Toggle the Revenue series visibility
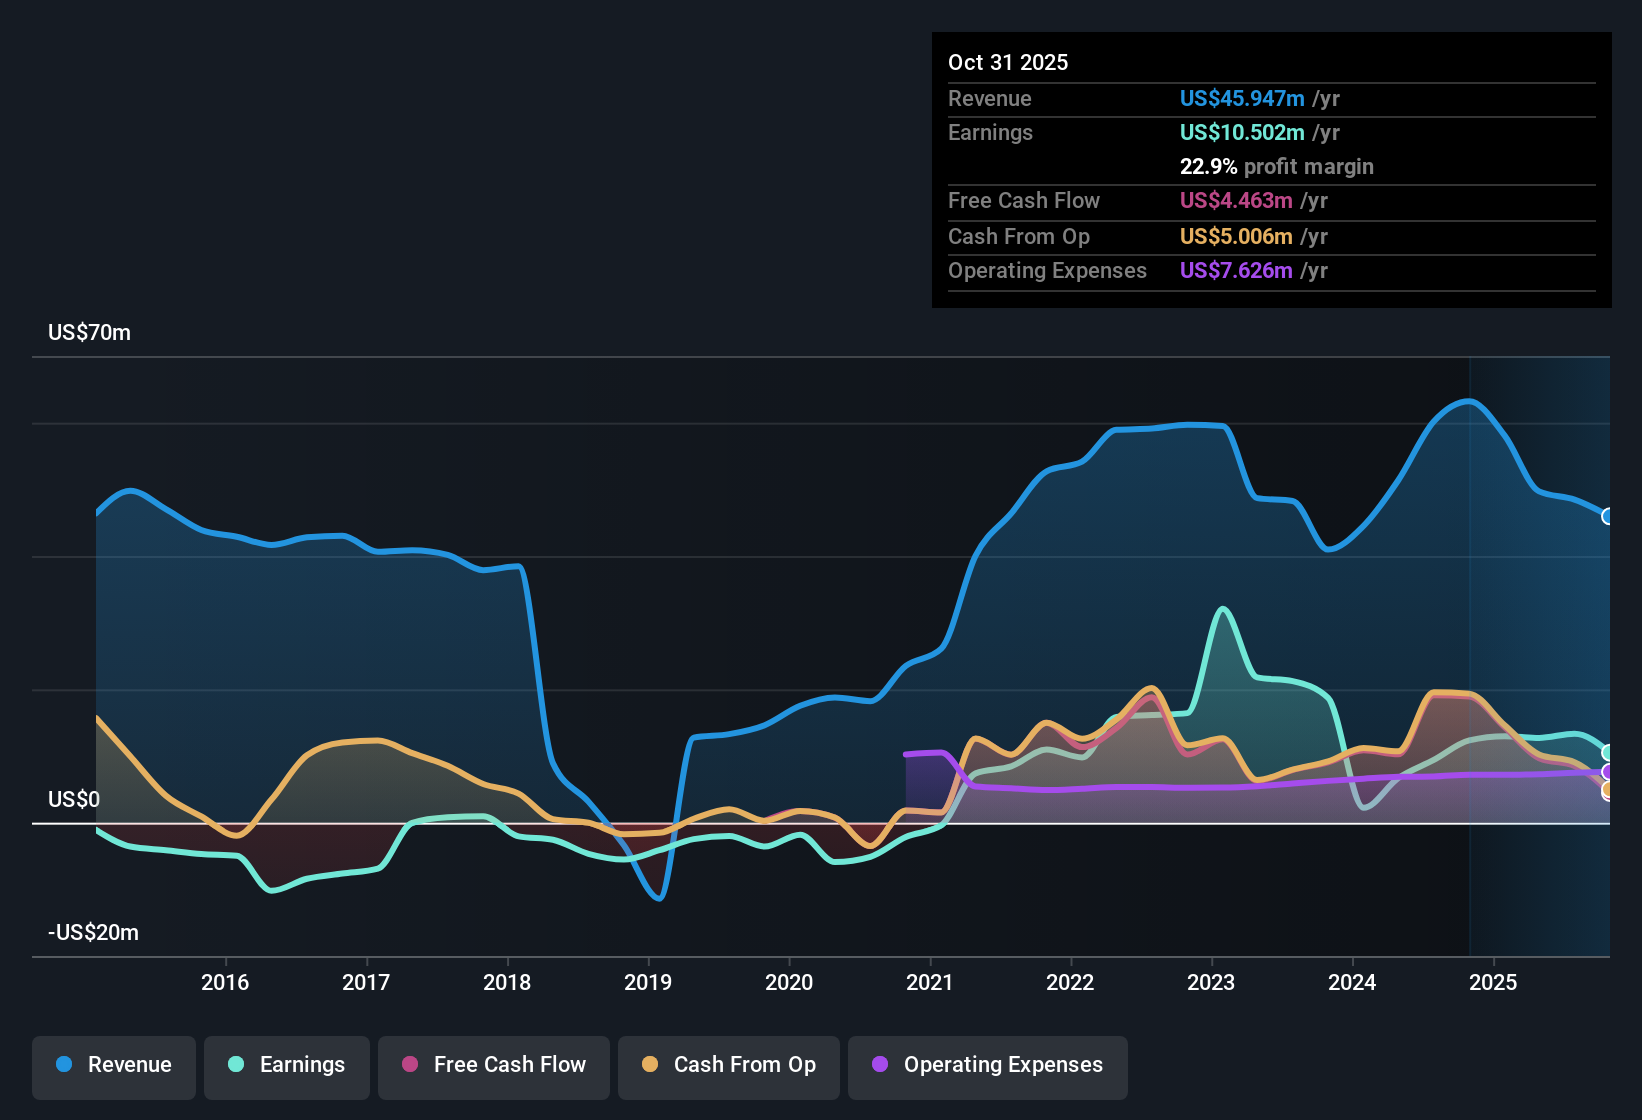The image size is (1642, 1120). pos(113,1065)
